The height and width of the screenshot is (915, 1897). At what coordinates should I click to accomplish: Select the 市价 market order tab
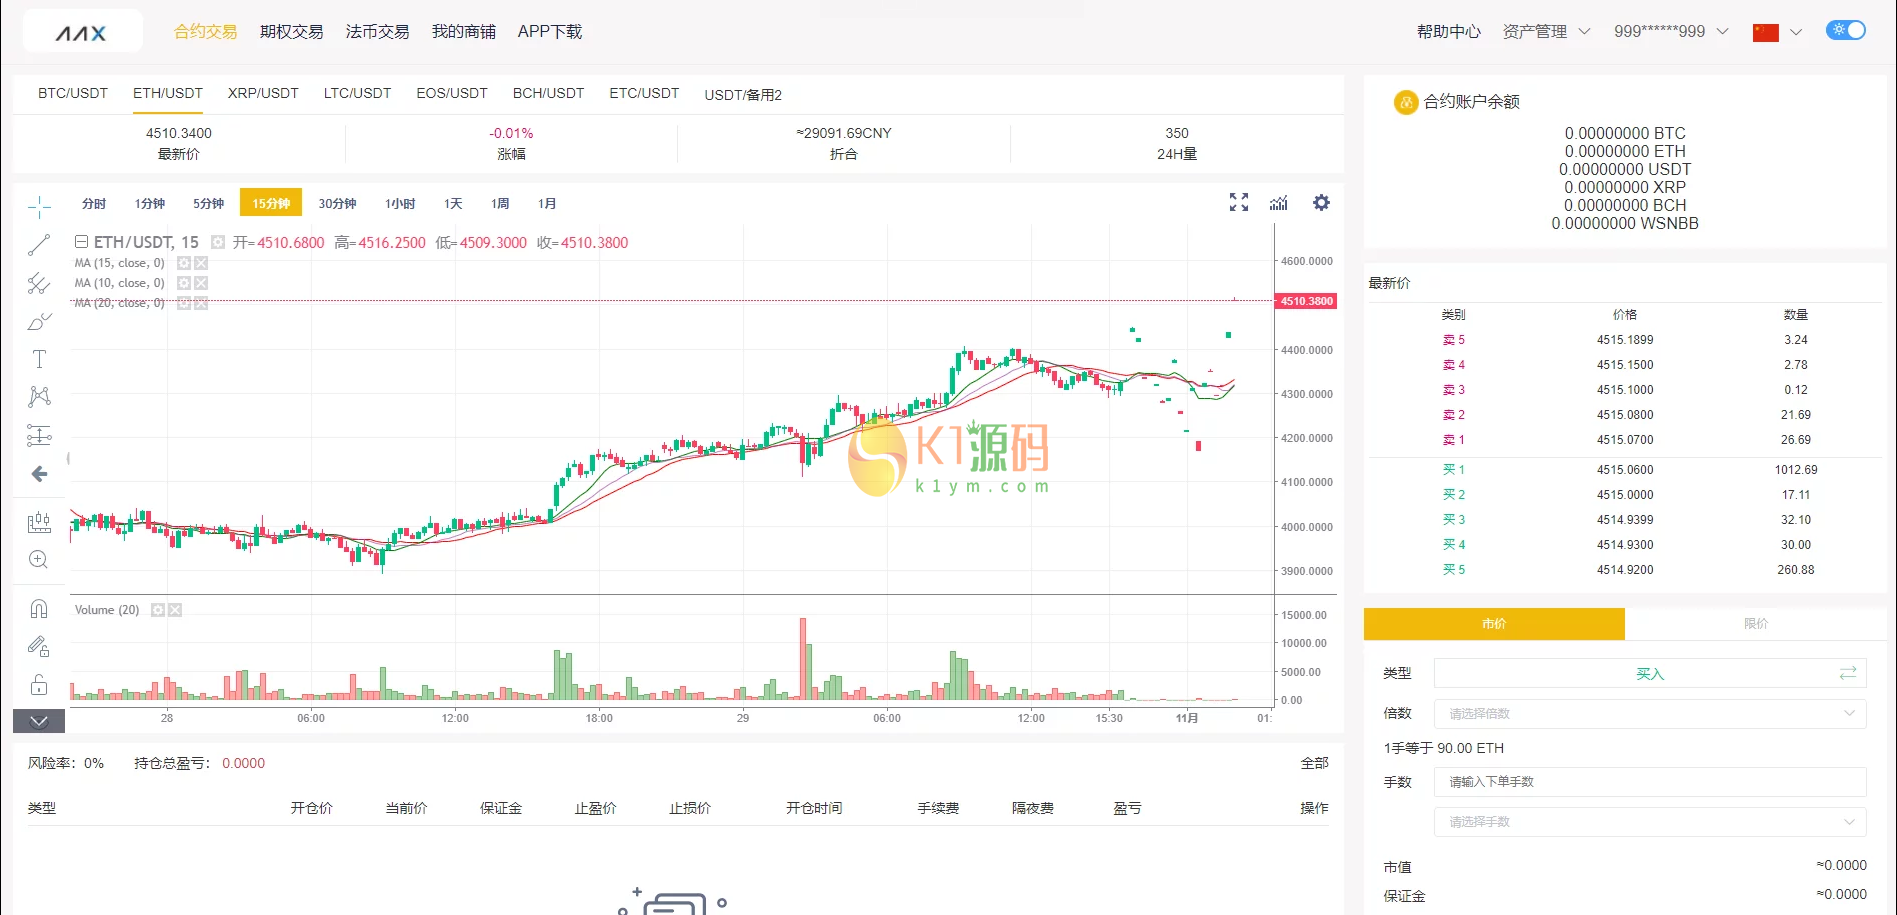[x=1494, y=623]
